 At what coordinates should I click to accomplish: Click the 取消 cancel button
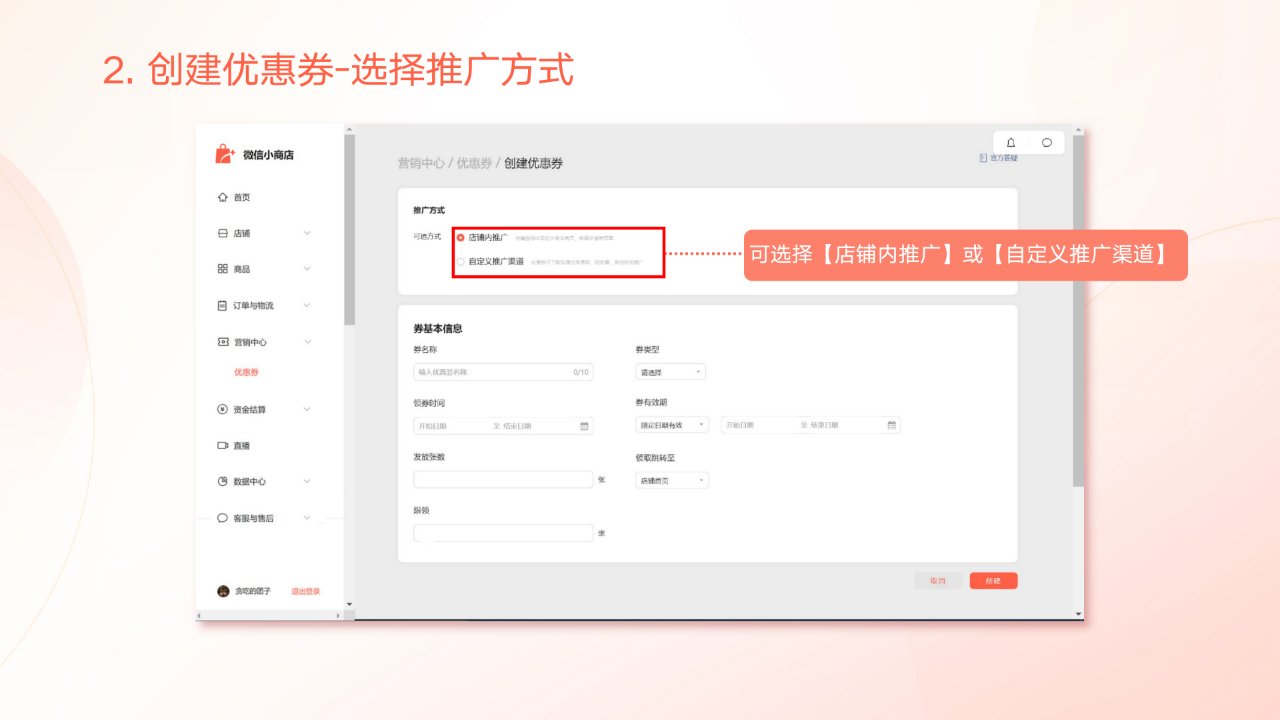tap(938, 580)
